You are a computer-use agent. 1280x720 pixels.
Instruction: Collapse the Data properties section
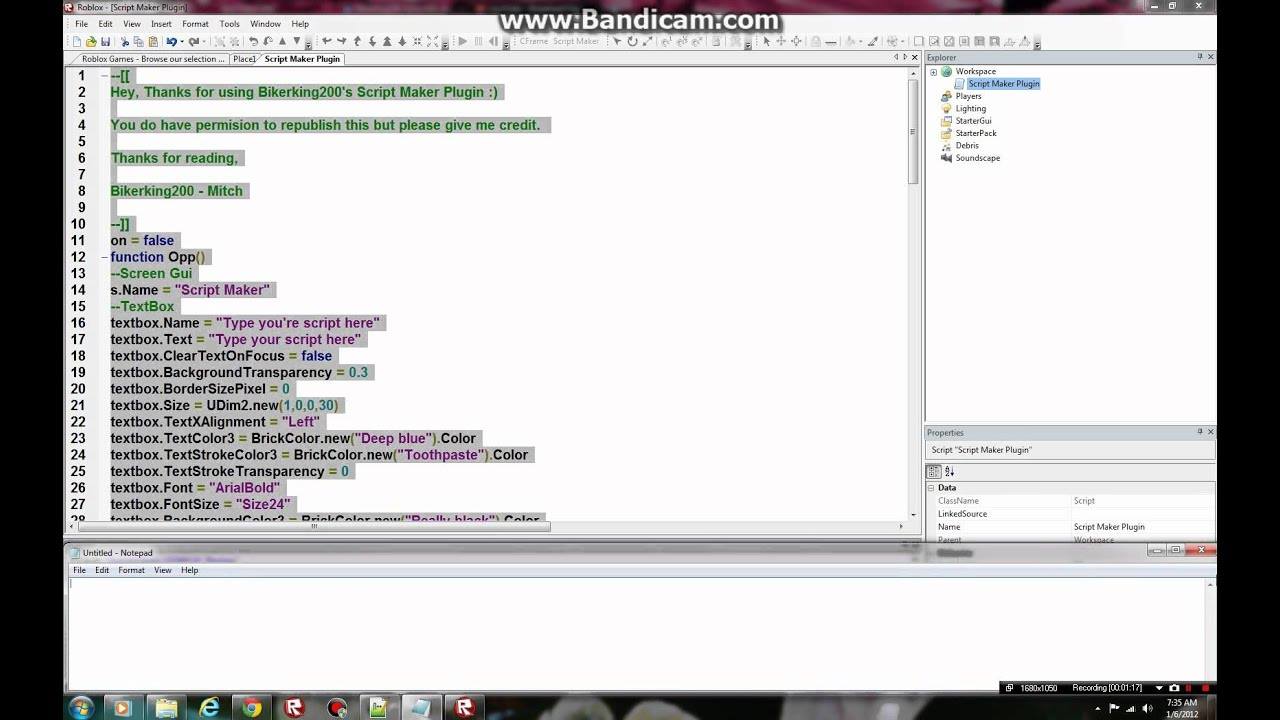pos(932,488)
